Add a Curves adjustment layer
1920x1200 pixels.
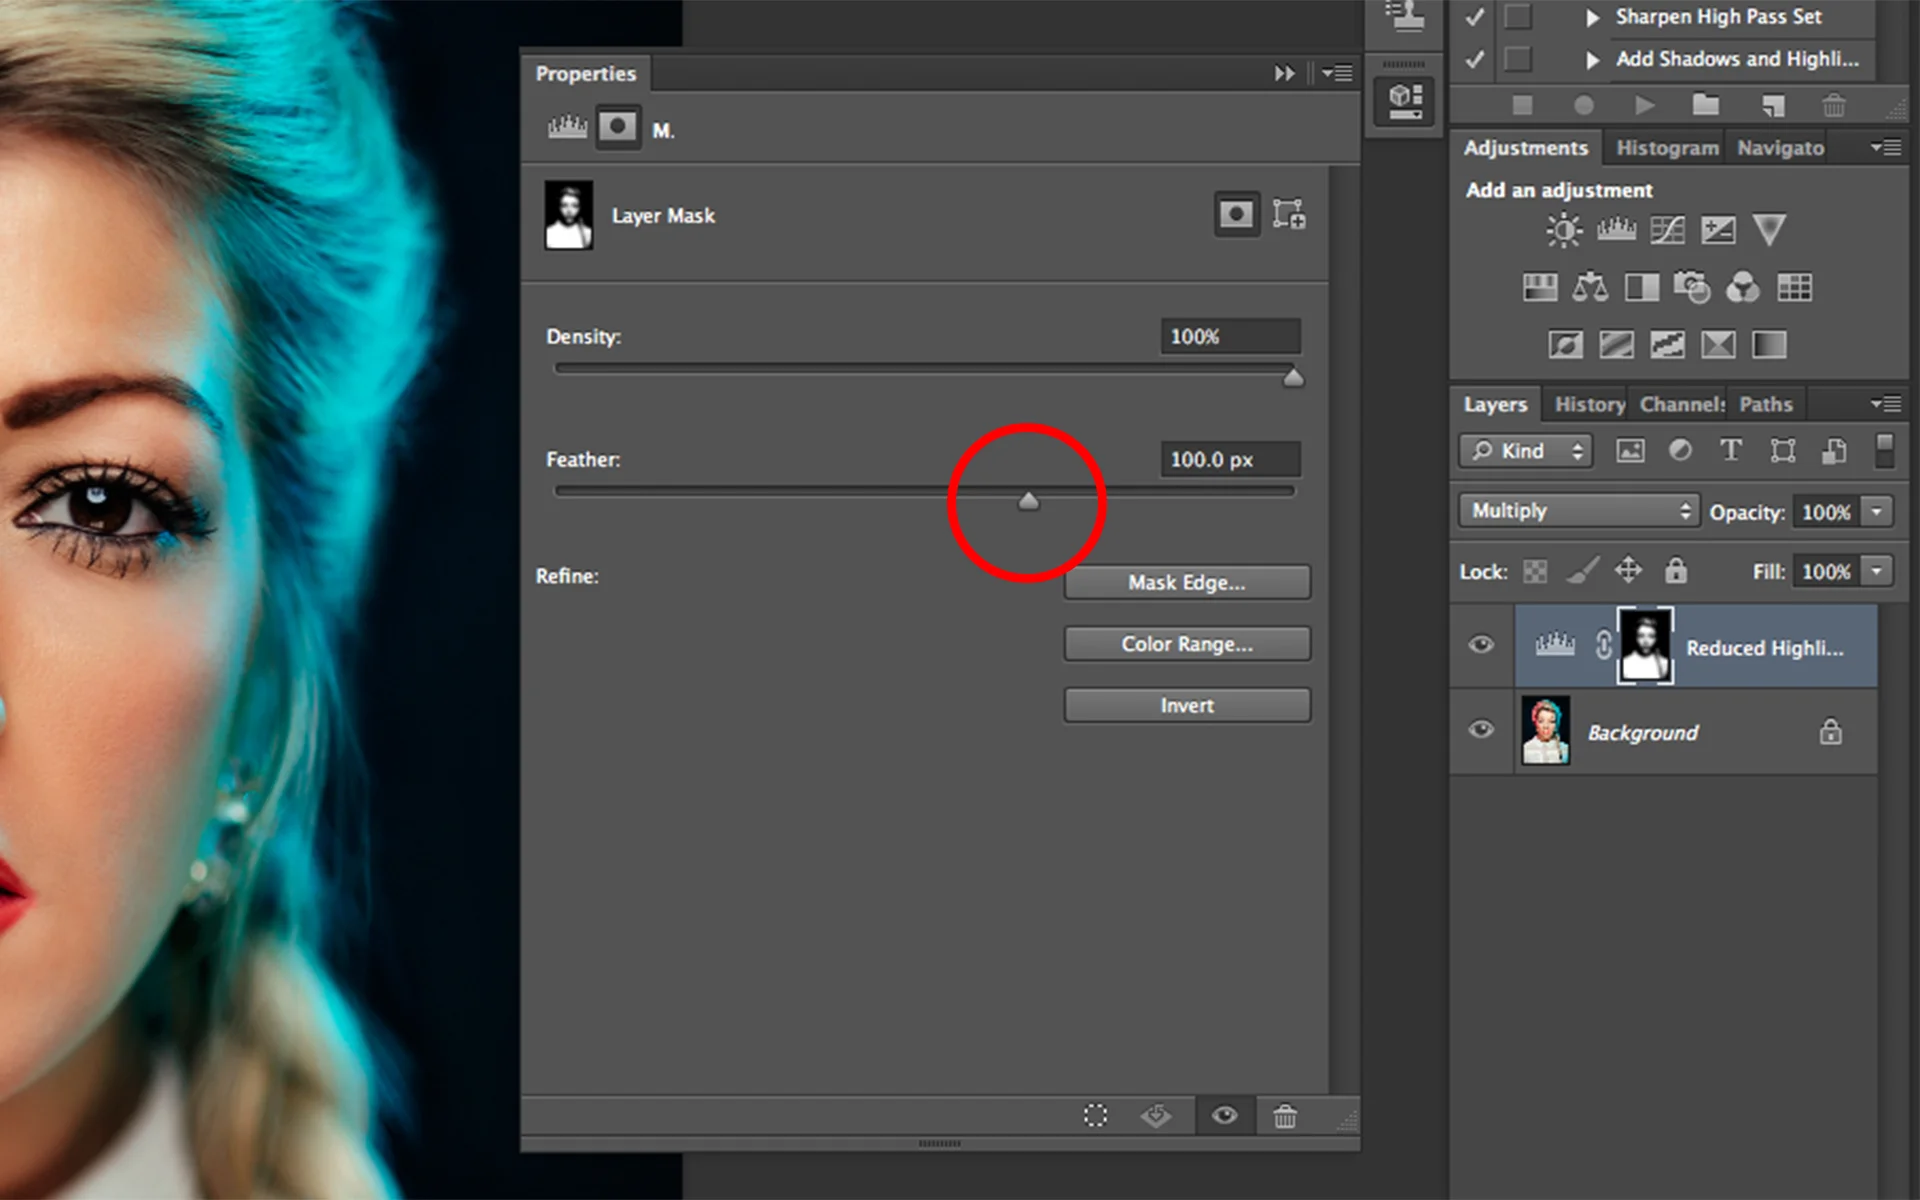click(1667, 231)
